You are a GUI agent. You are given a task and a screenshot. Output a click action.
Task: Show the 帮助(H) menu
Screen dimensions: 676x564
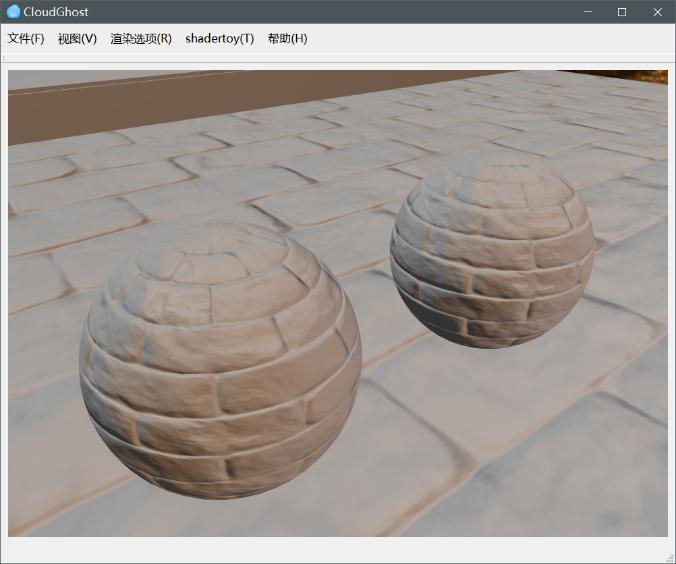(x=287, y=39)
